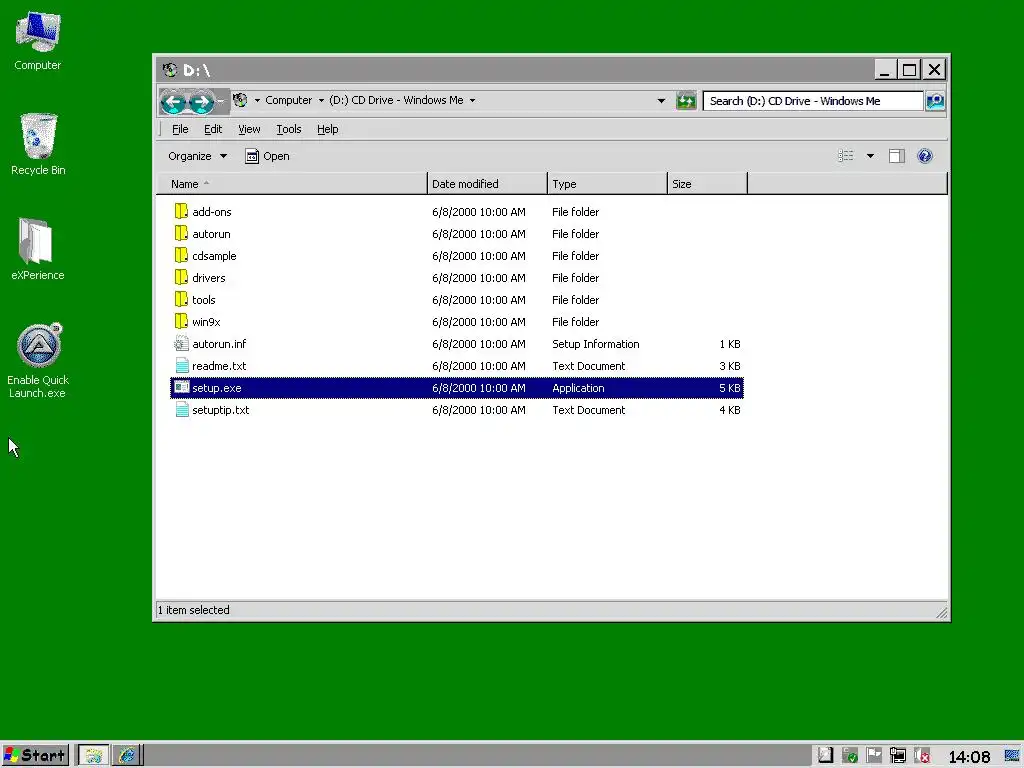Launch Internet Explorer from taskbar
Viewport: 1024px width, 768px height.
click(x=127, y=756)
